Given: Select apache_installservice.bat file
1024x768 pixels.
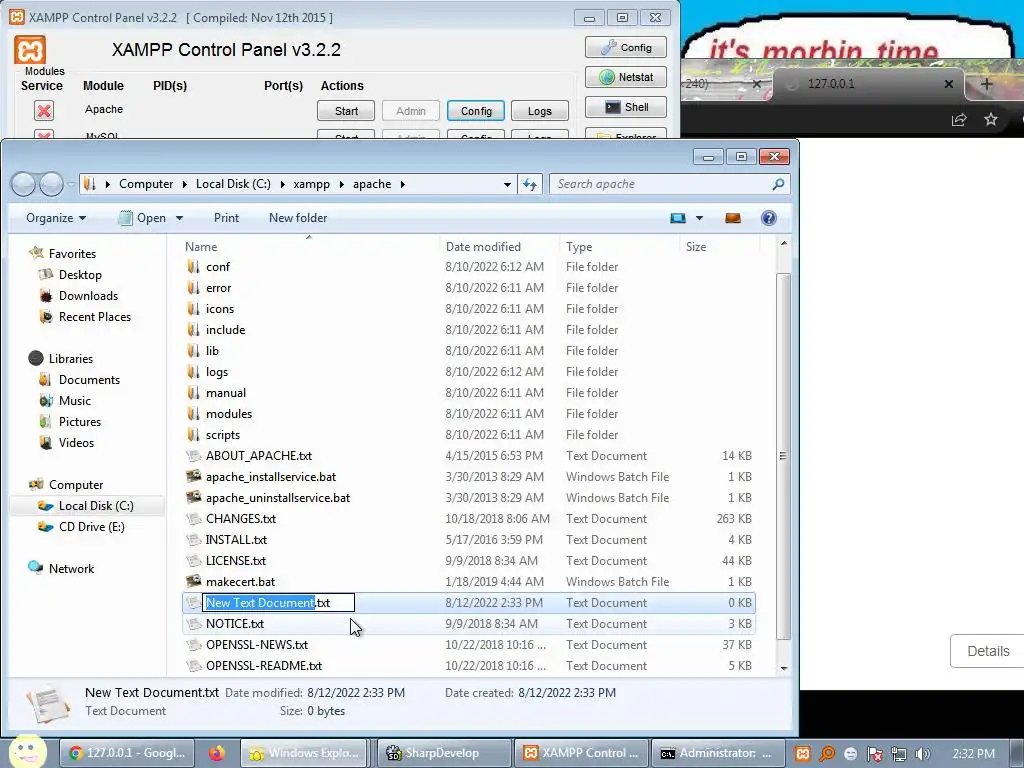Looking at the screenshot, I should coord(270,477).
